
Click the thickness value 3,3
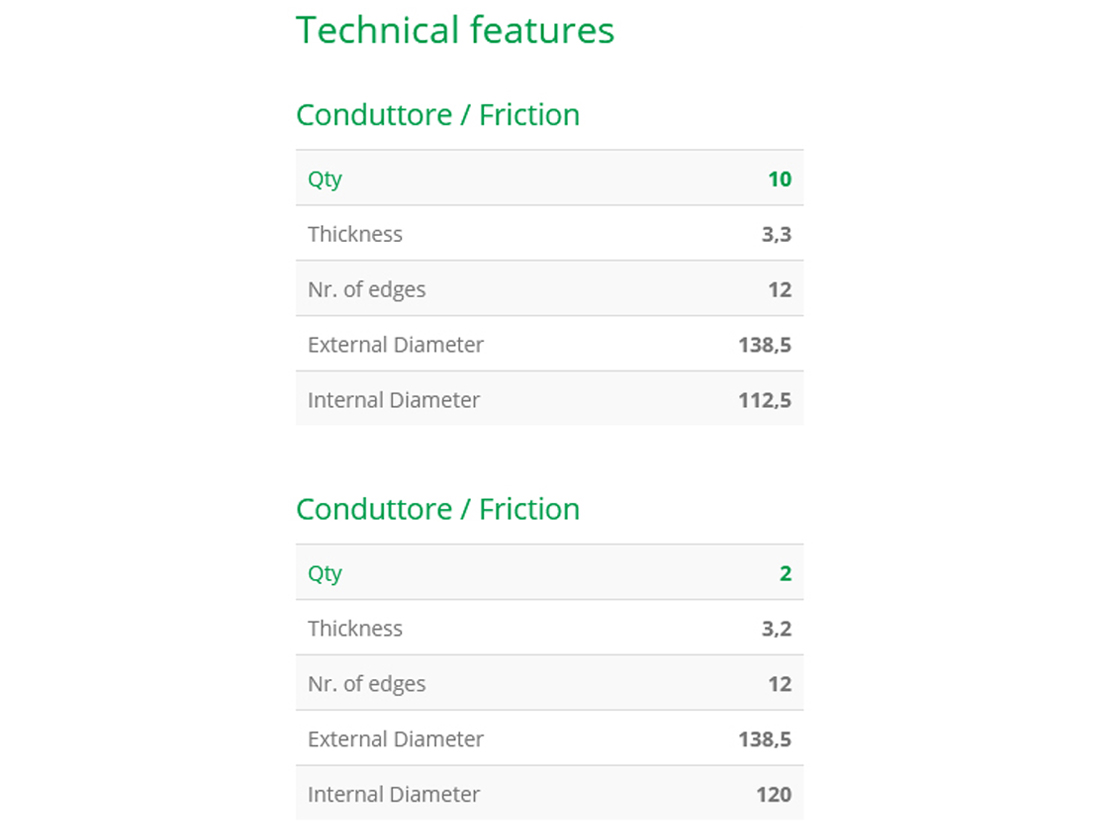776,234
